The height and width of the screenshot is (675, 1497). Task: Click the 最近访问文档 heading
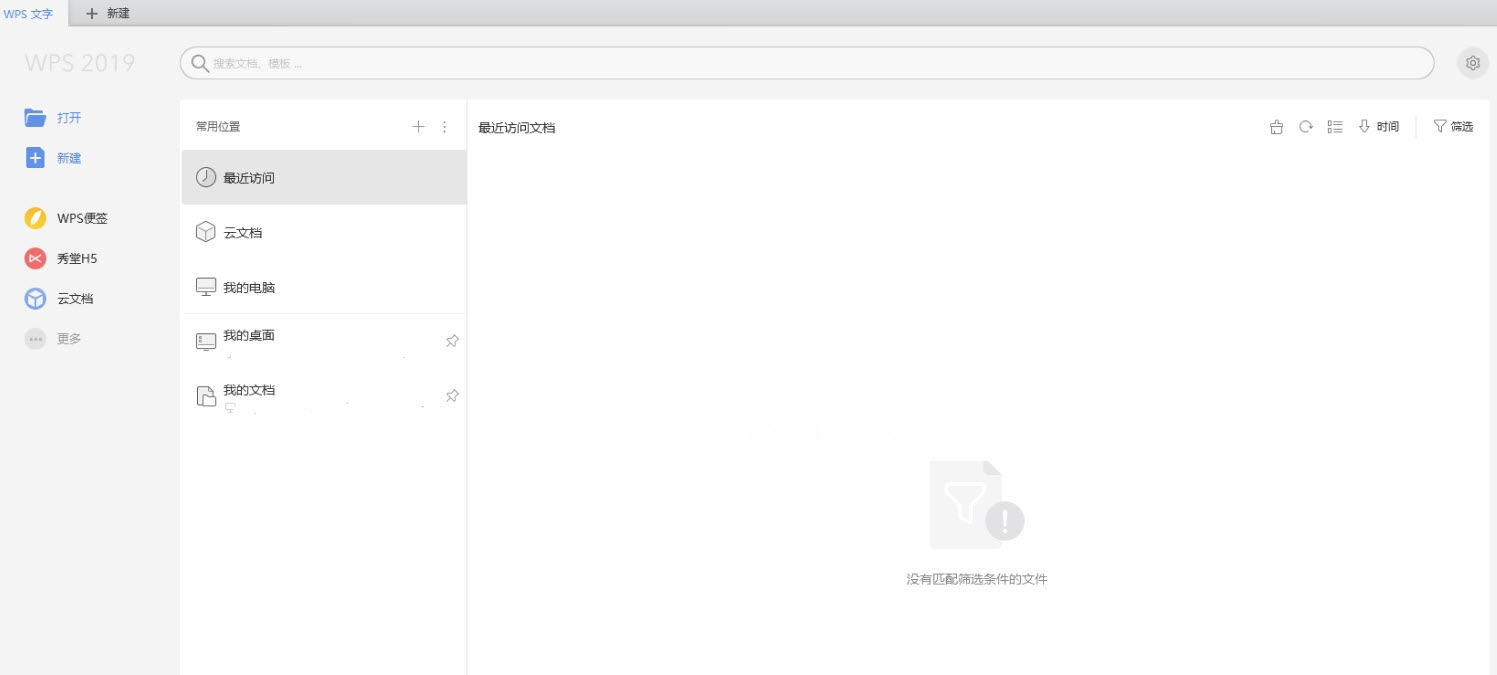point(517,128)
